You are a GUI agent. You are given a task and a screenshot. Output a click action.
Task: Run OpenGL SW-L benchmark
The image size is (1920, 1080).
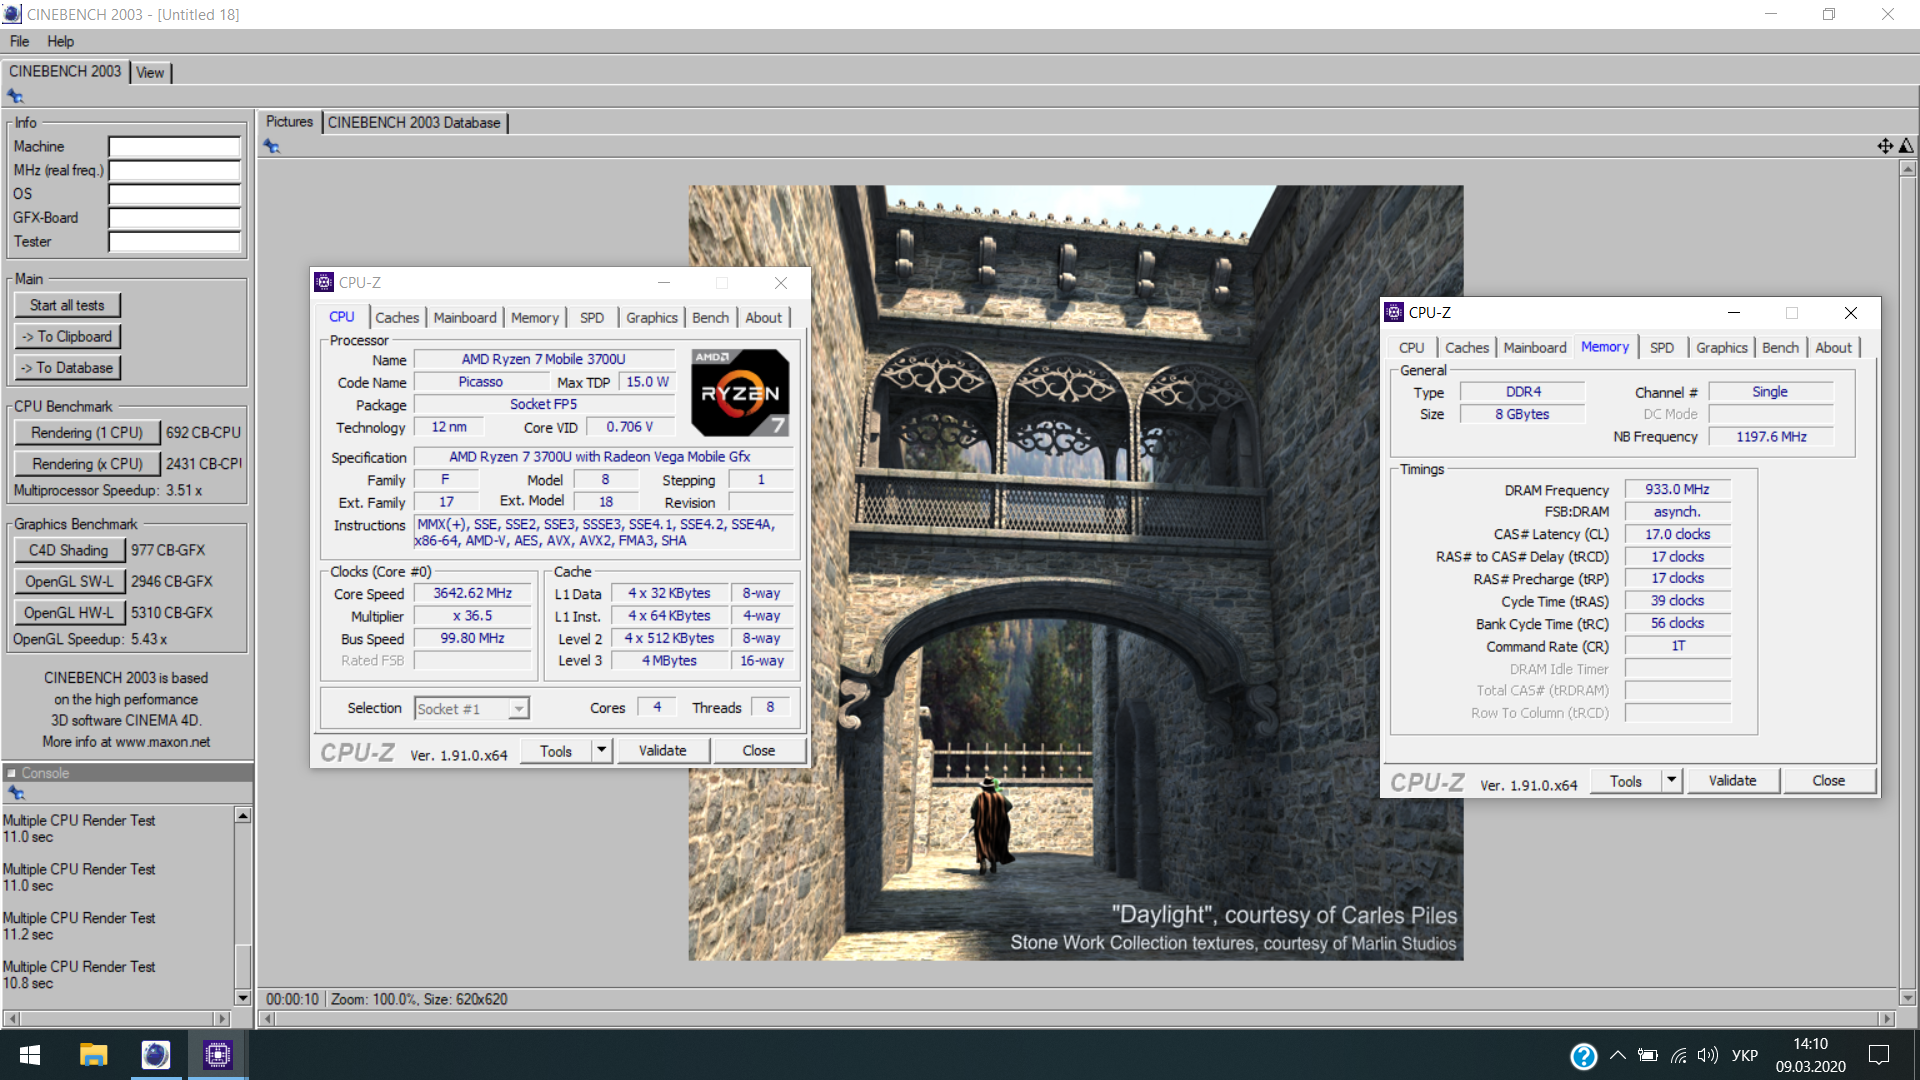coord(69,581)
